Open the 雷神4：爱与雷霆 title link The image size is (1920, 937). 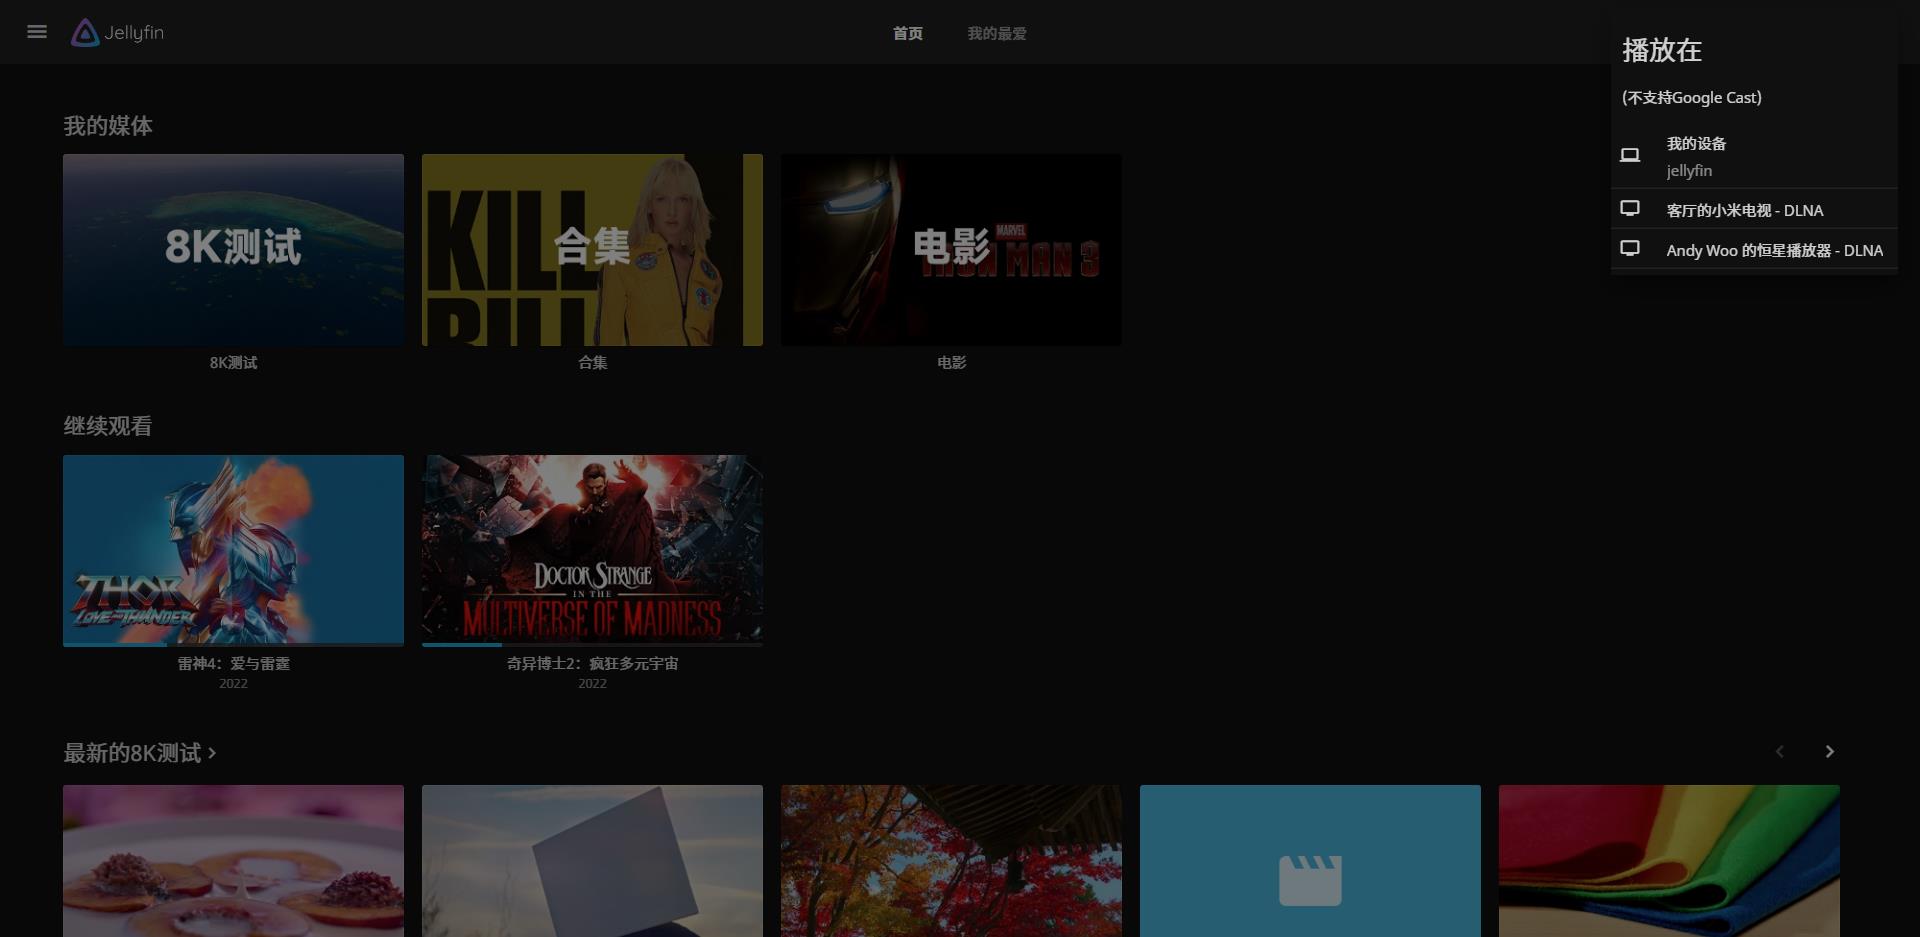point(233,663)
